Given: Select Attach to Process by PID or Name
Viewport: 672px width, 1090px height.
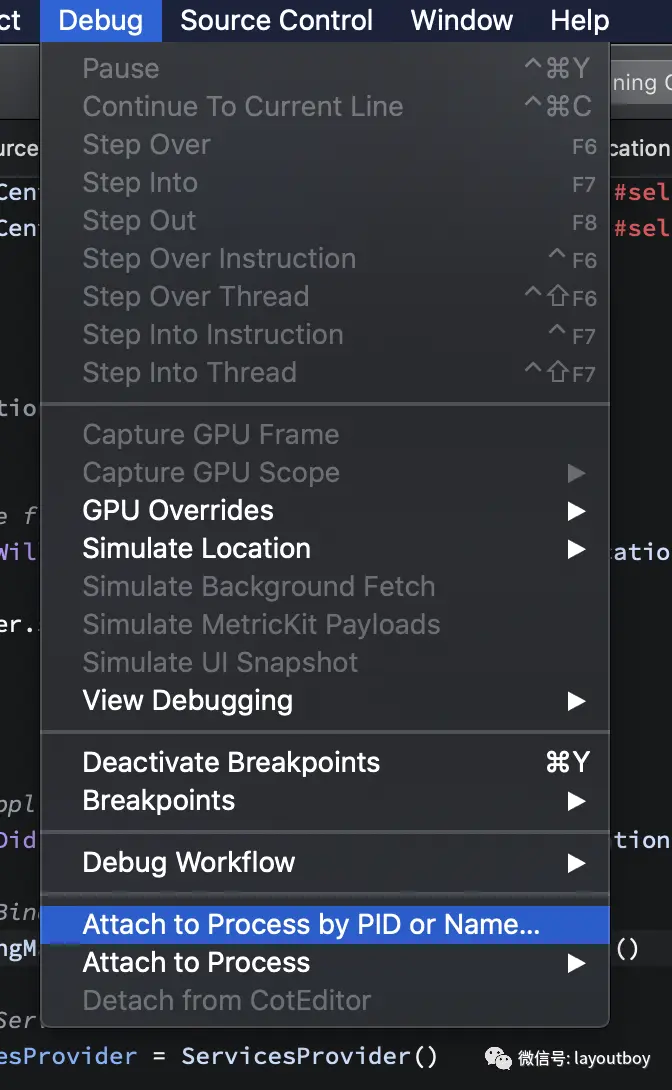Looking at the screenshot, I should click(310, 925).
